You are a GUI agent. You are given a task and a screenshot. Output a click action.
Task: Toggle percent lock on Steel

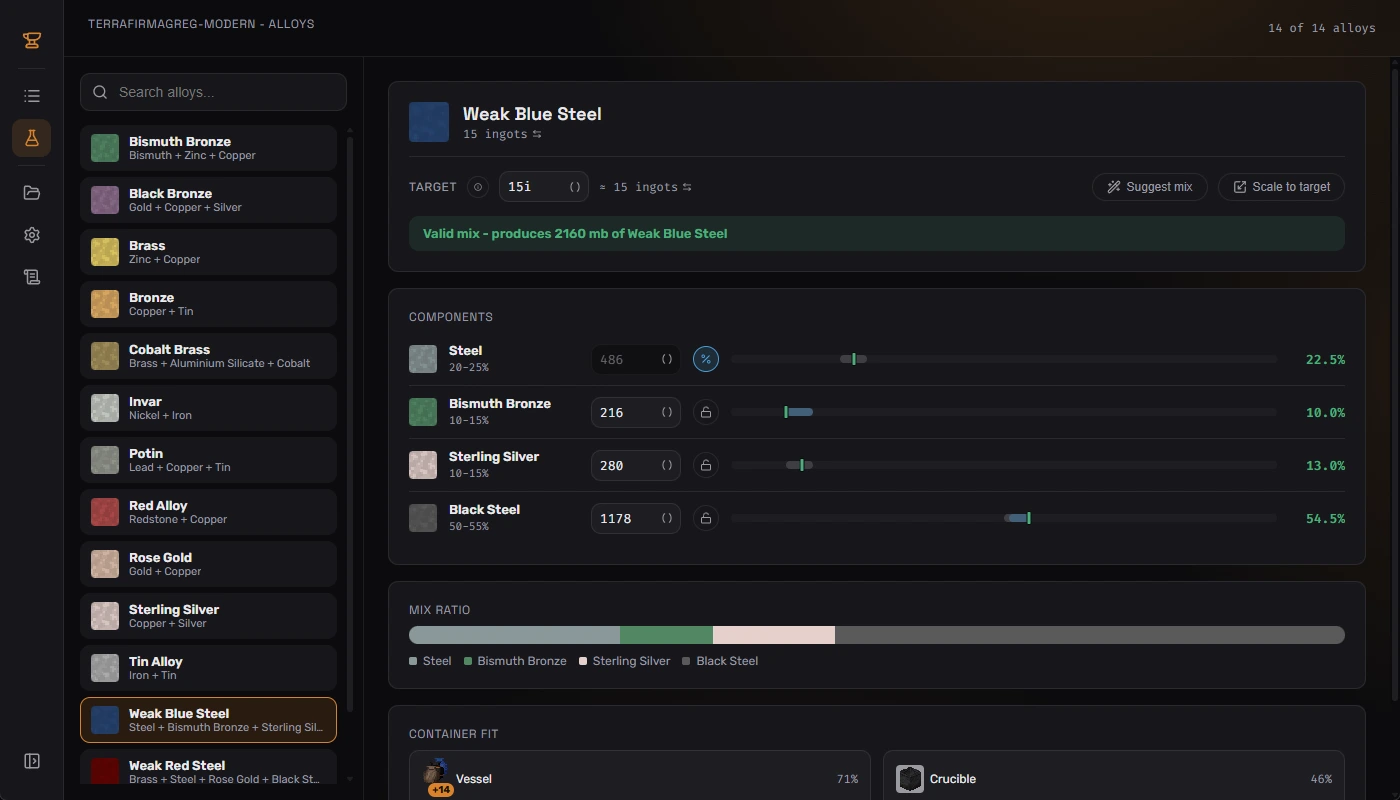pyautogui.click(x=706, y=359)
